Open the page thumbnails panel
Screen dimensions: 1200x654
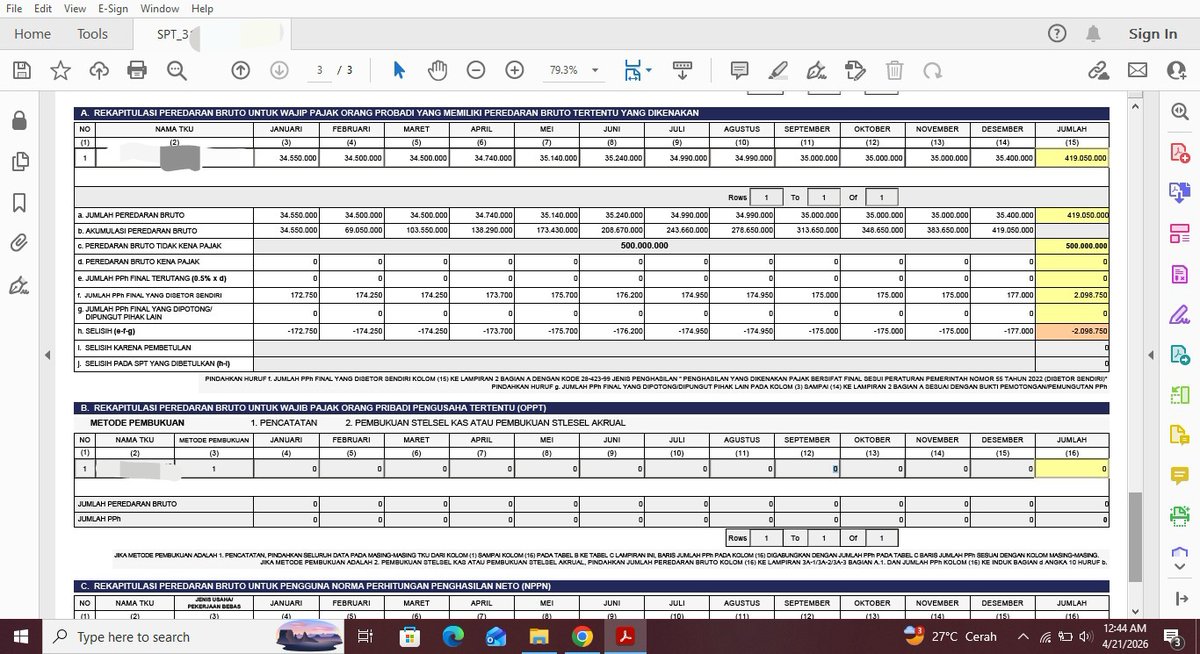click(18, 161)
